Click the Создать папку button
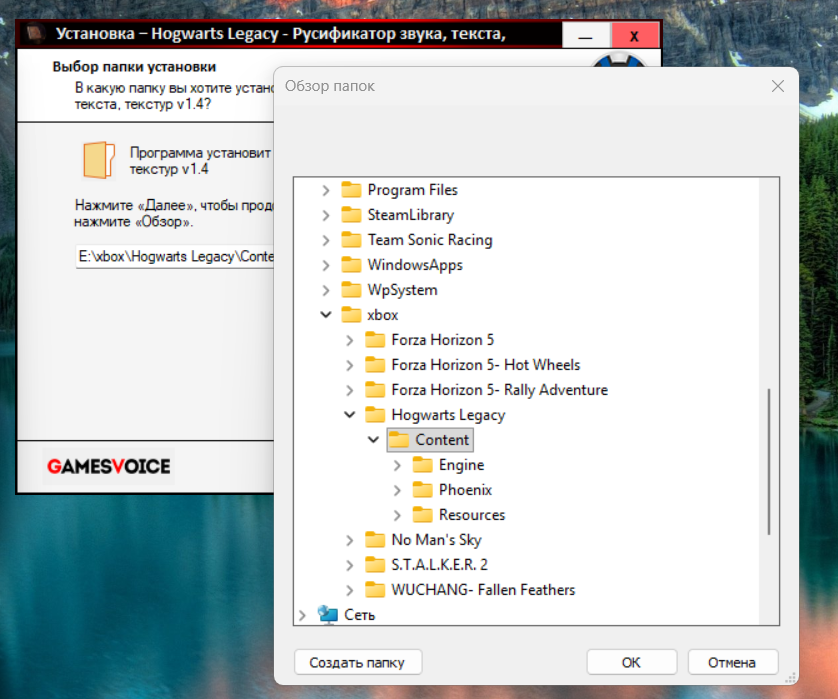Screen dimensions: 838x699 pyautogui.click(x=358, y=662)
